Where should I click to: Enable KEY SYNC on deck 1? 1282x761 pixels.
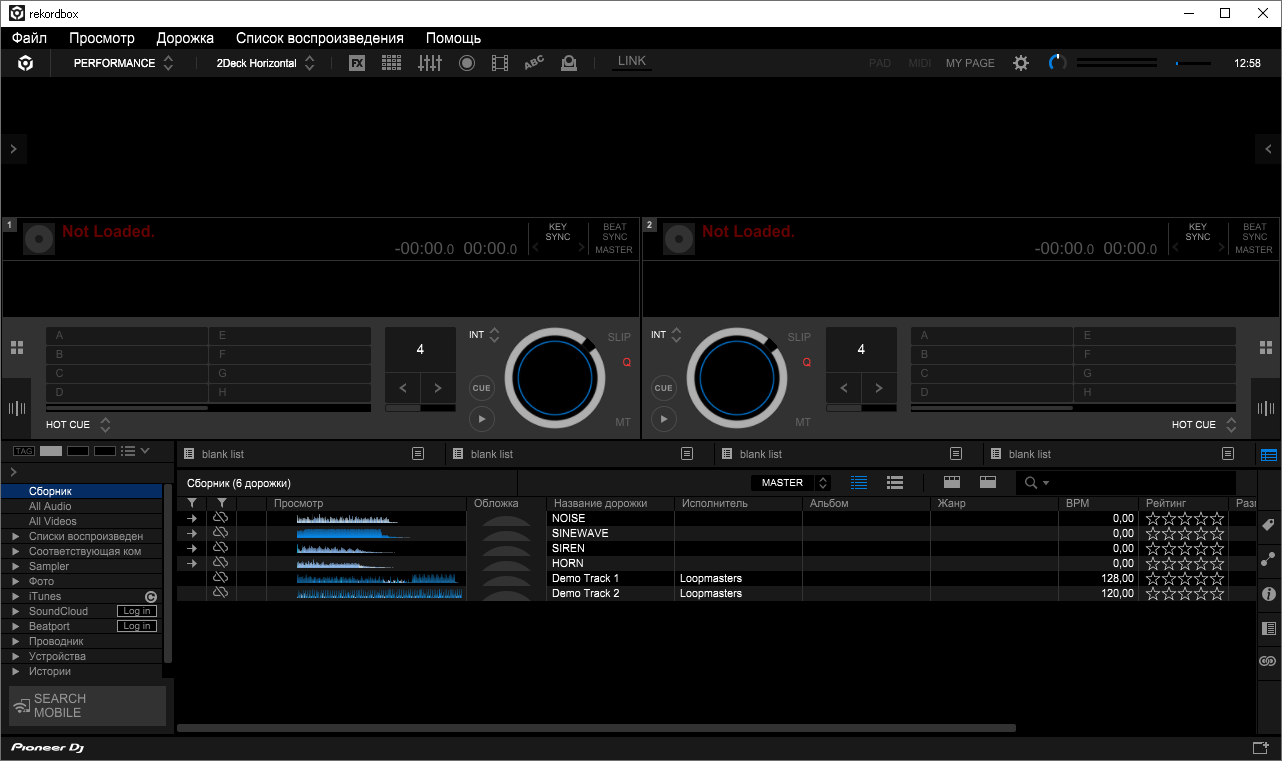point(557,232)
